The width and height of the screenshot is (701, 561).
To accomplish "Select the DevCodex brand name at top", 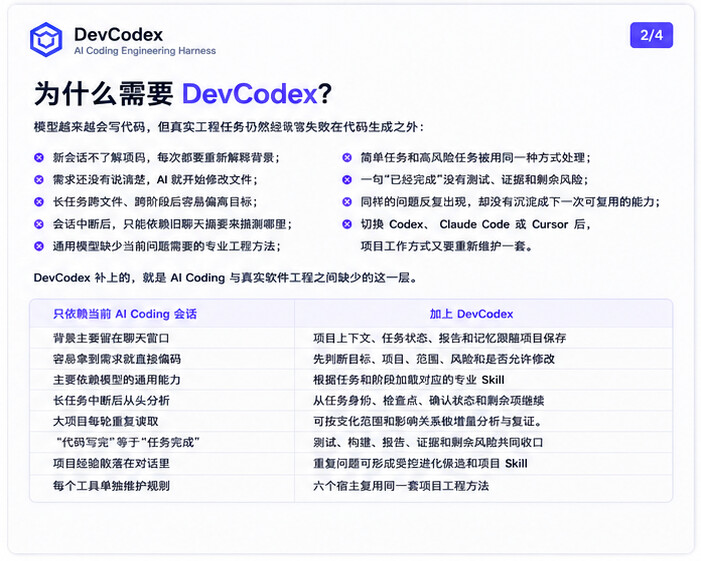I will tap(118, 34).
